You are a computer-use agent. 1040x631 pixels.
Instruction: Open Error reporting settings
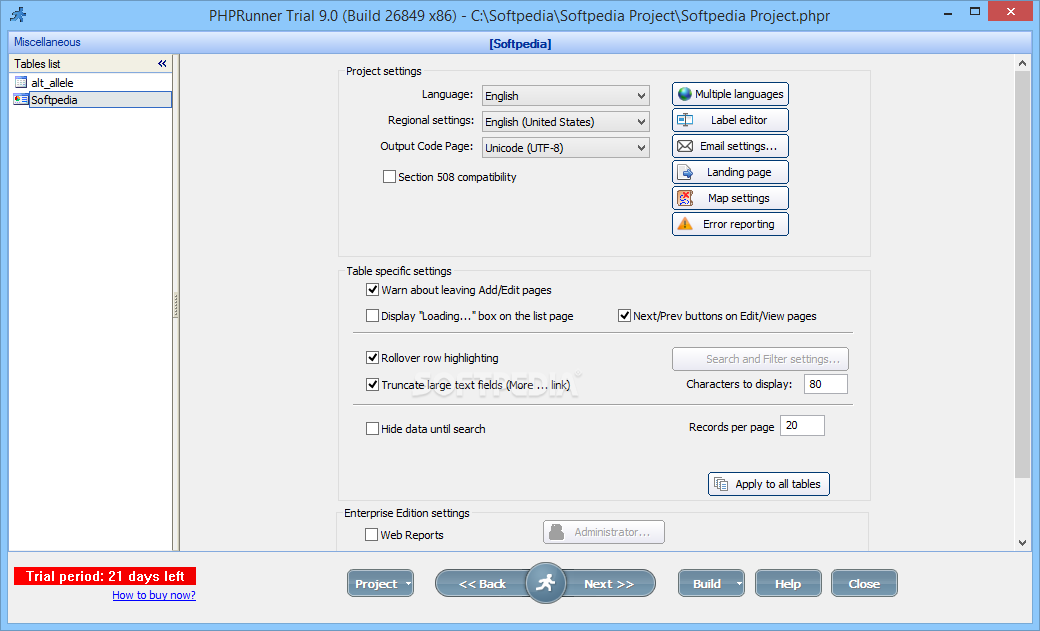click(730, 224)
